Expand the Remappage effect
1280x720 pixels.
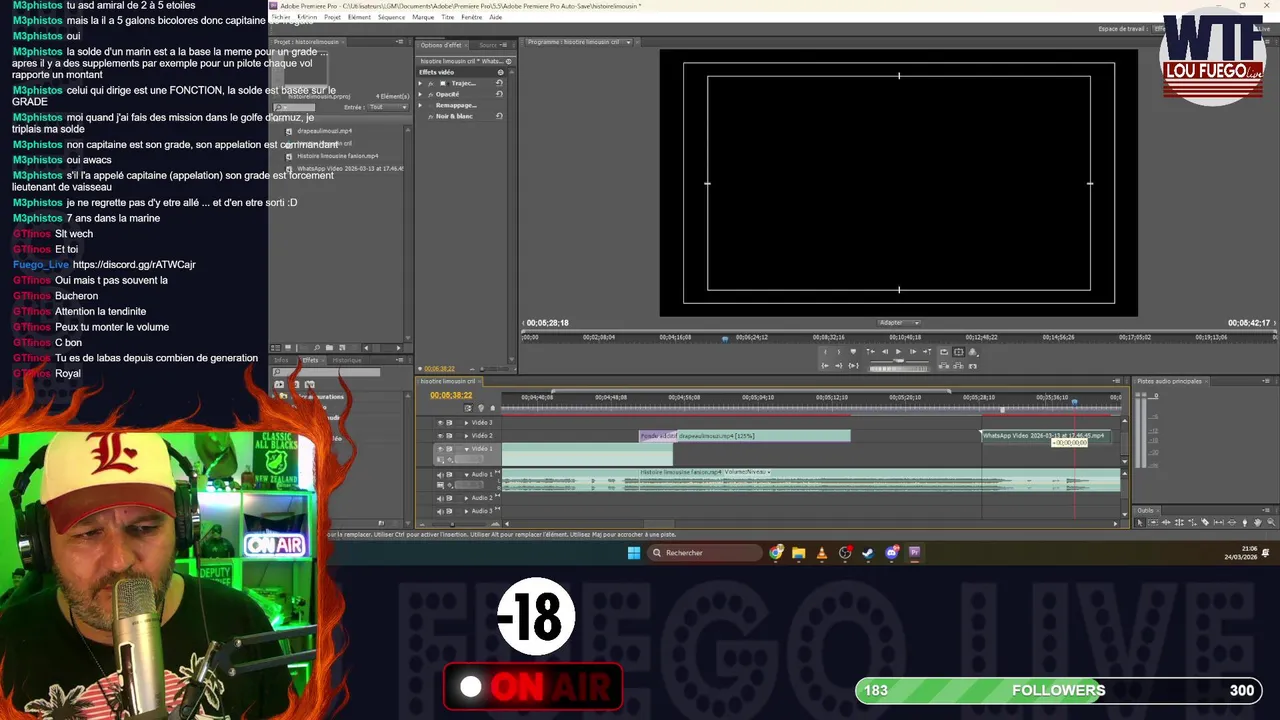click(420, 105)
